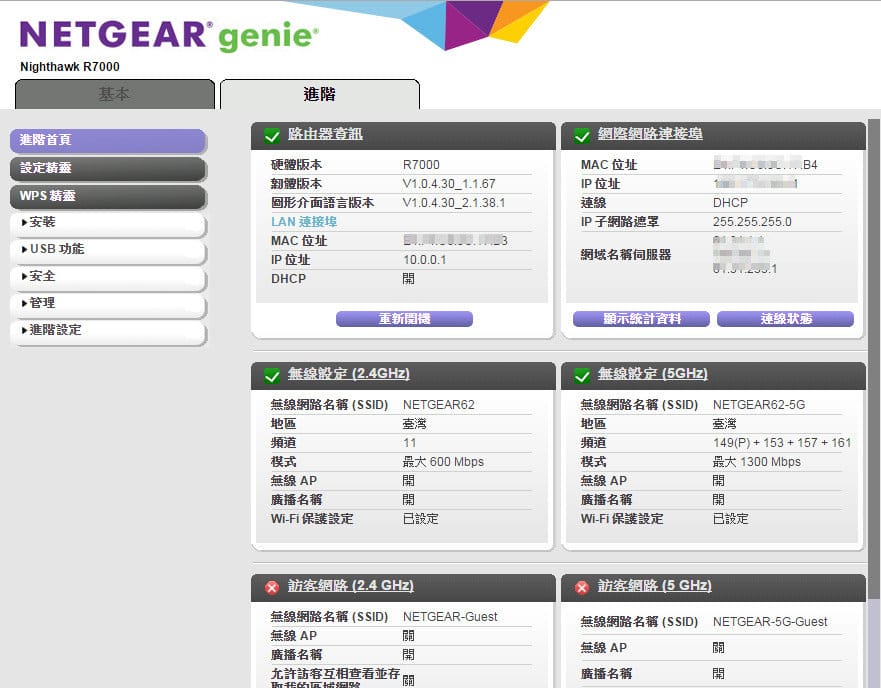This screenshot has height=688, width=881.
Task: Open the 訪客網路 (5 GHz) header link
Action: [x=655, y=585]
